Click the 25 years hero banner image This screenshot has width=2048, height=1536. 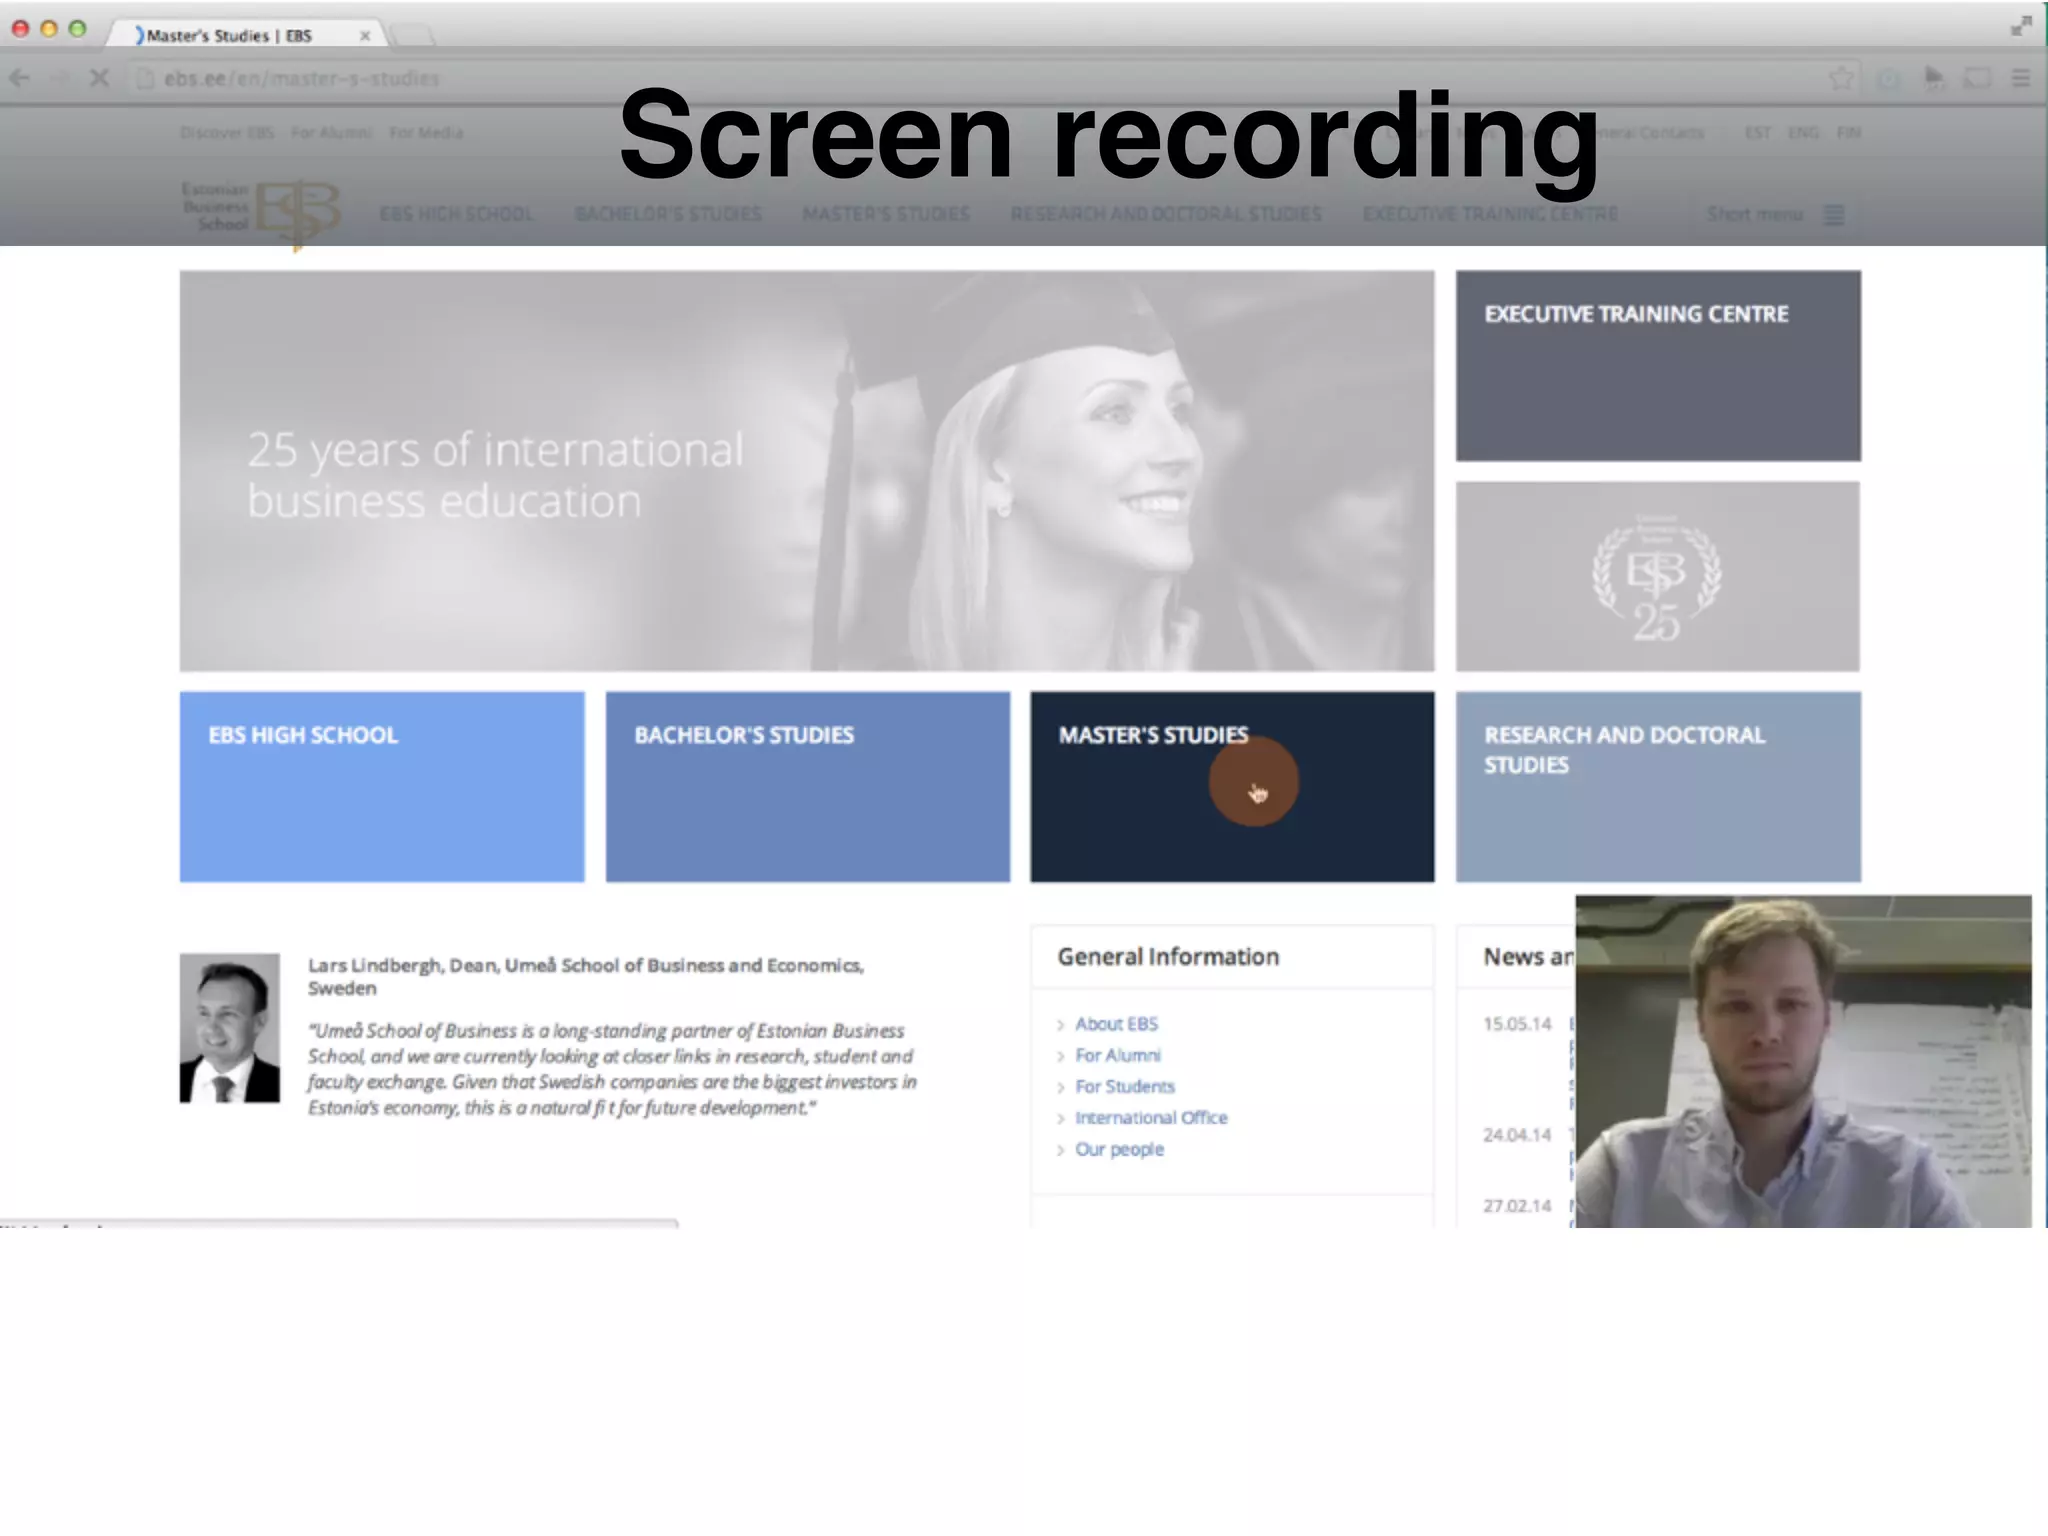pos(807,471)
